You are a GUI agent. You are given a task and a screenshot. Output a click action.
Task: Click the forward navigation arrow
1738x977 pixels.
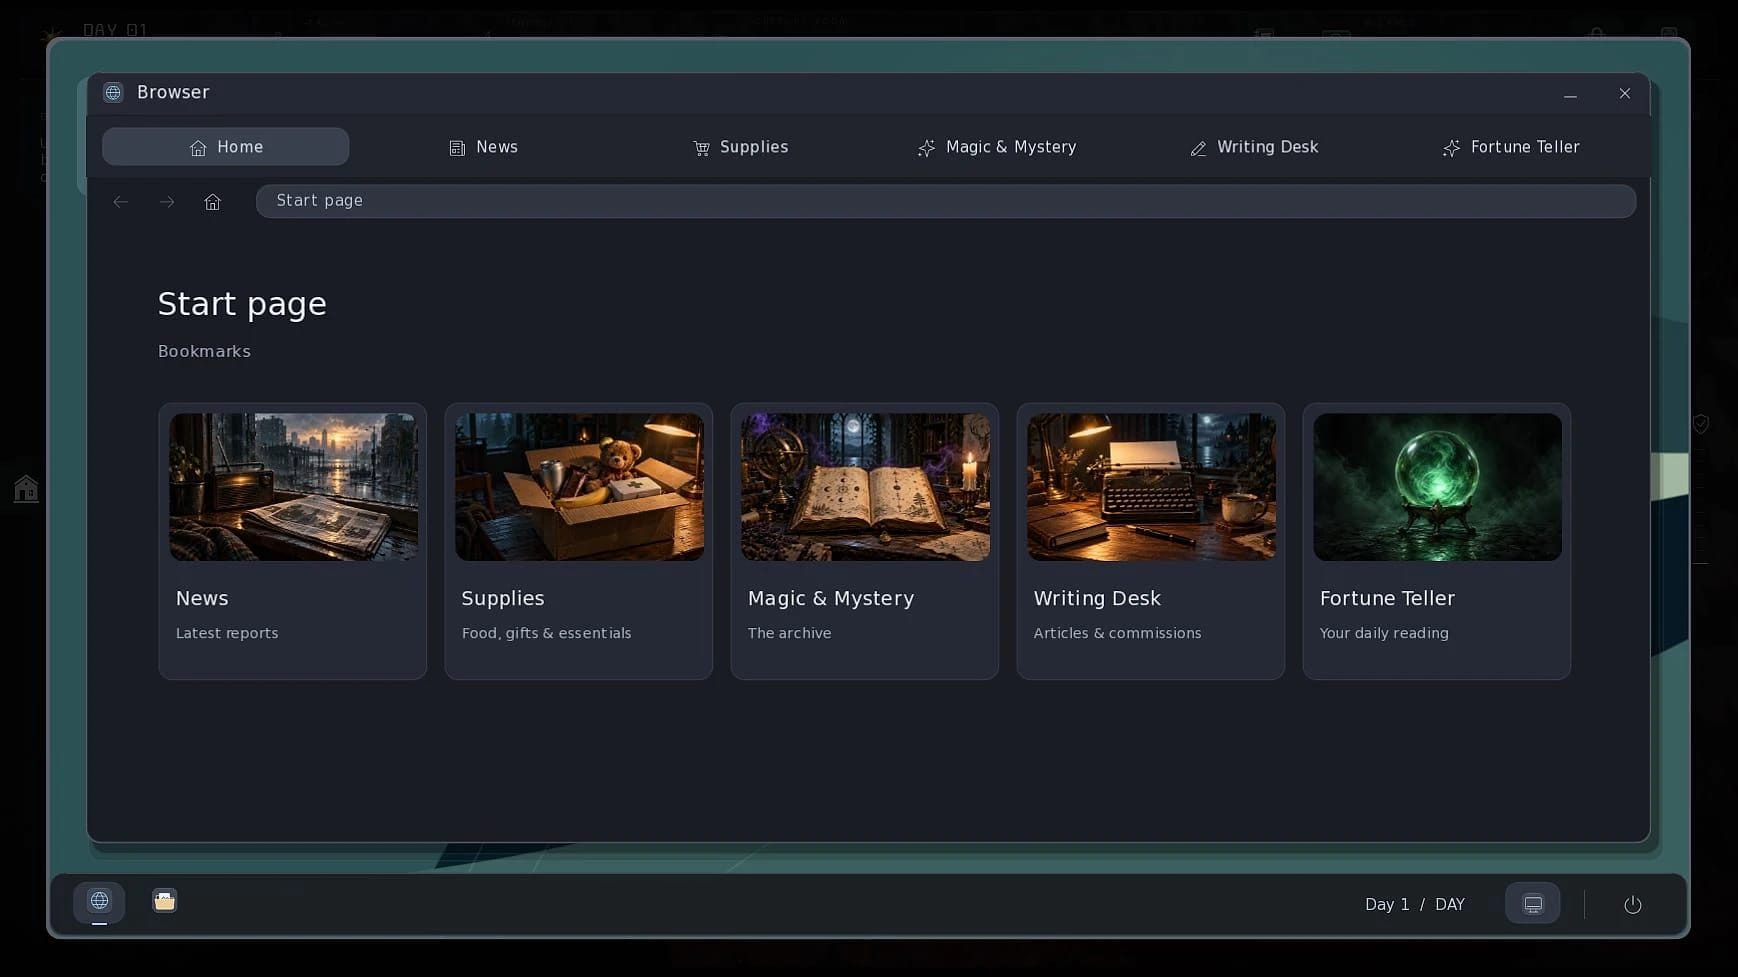[x=167, y=202]
